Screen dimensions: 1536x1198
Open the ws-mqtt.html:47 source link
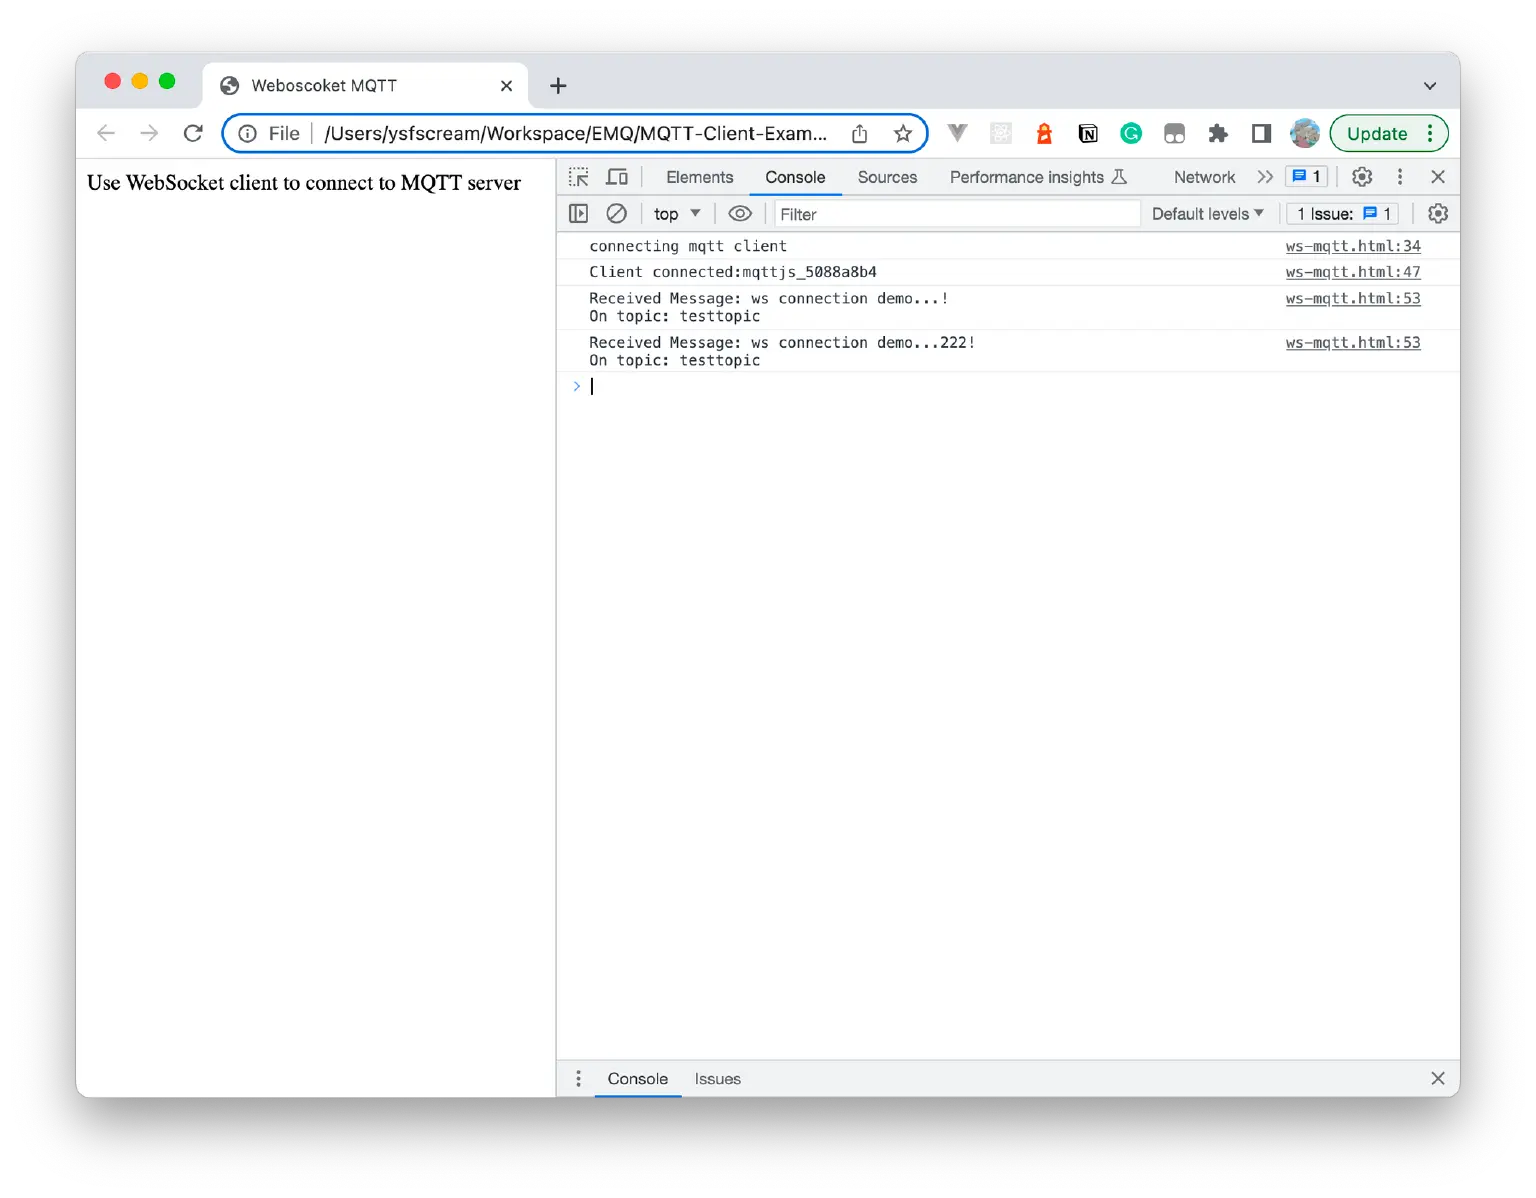[1352, 271]
